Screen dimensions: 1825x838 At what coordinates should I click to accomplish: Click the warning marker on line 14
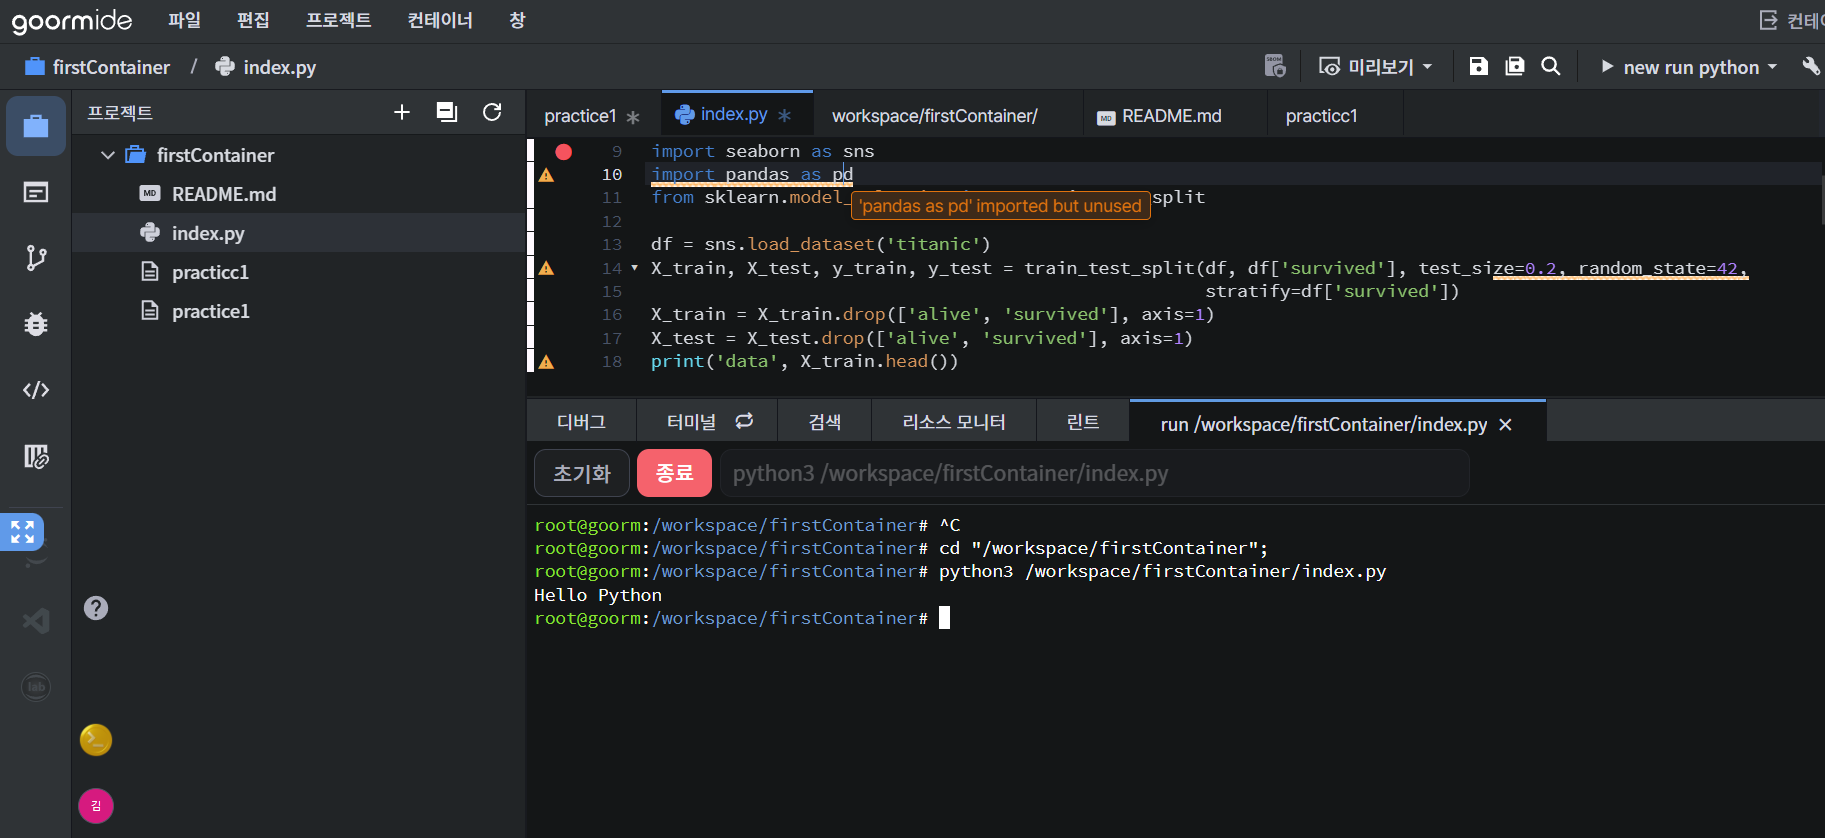point(546,268)
